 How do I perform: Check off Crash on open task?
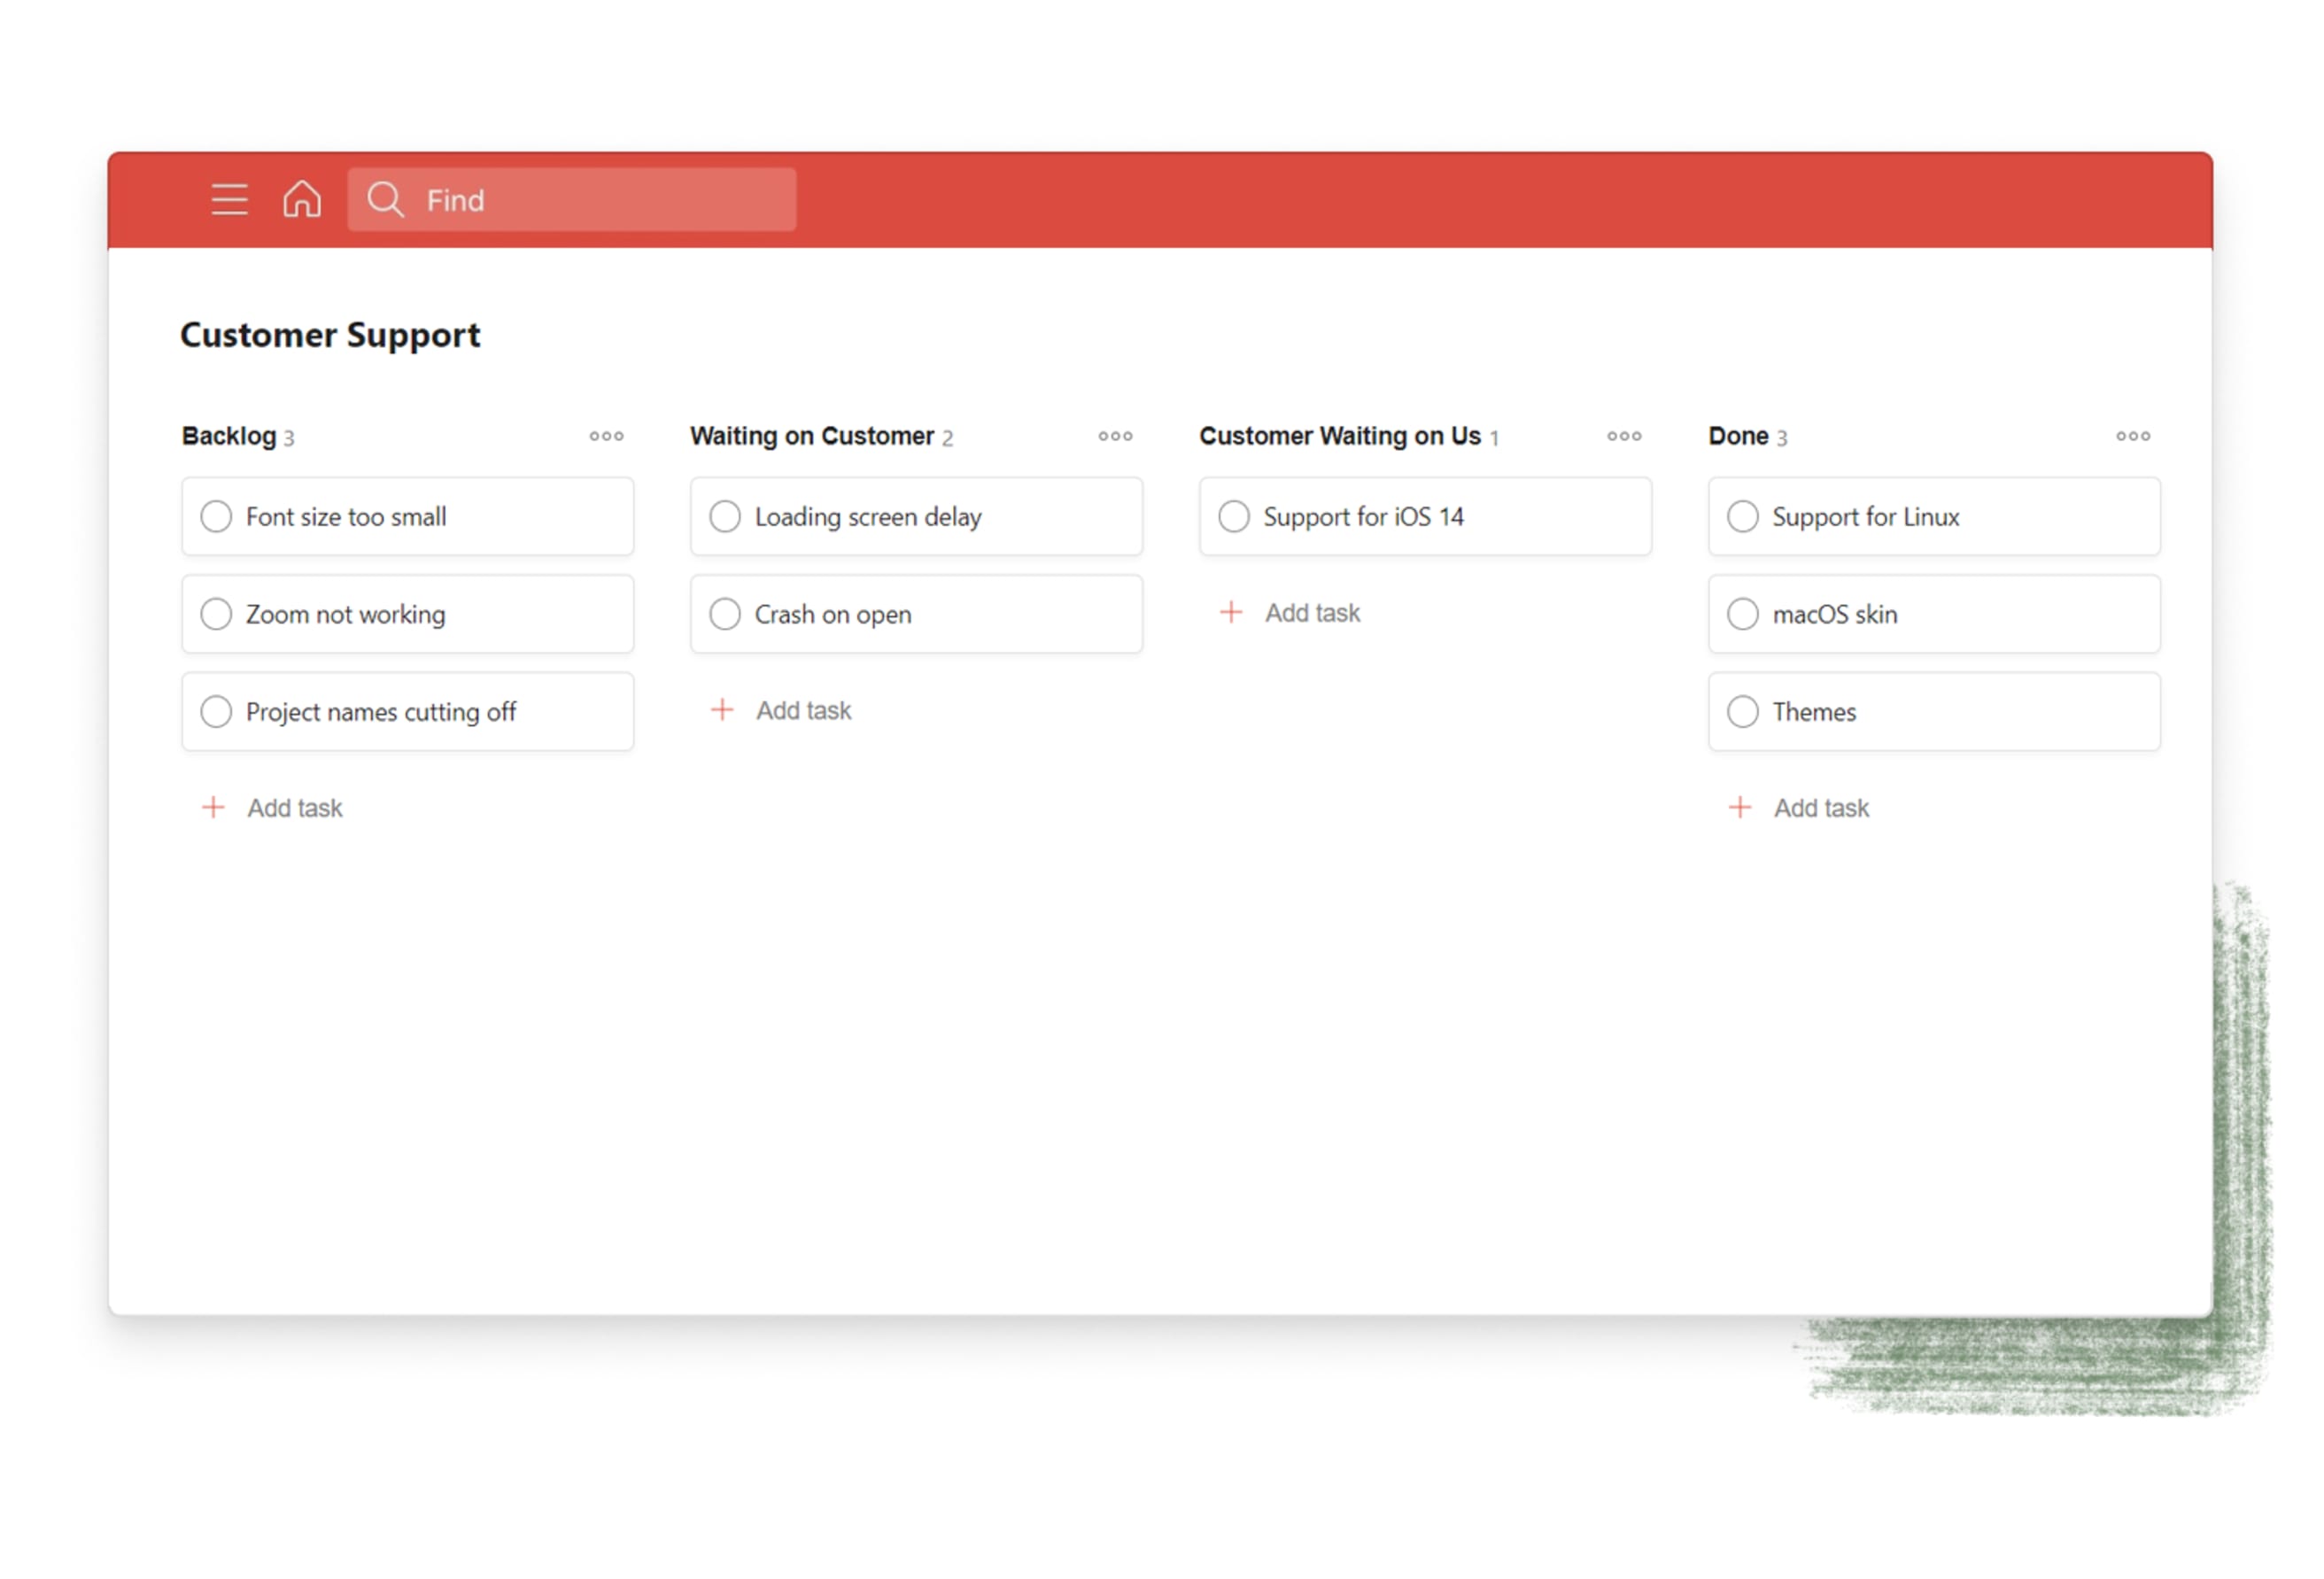tap(725, 614)
